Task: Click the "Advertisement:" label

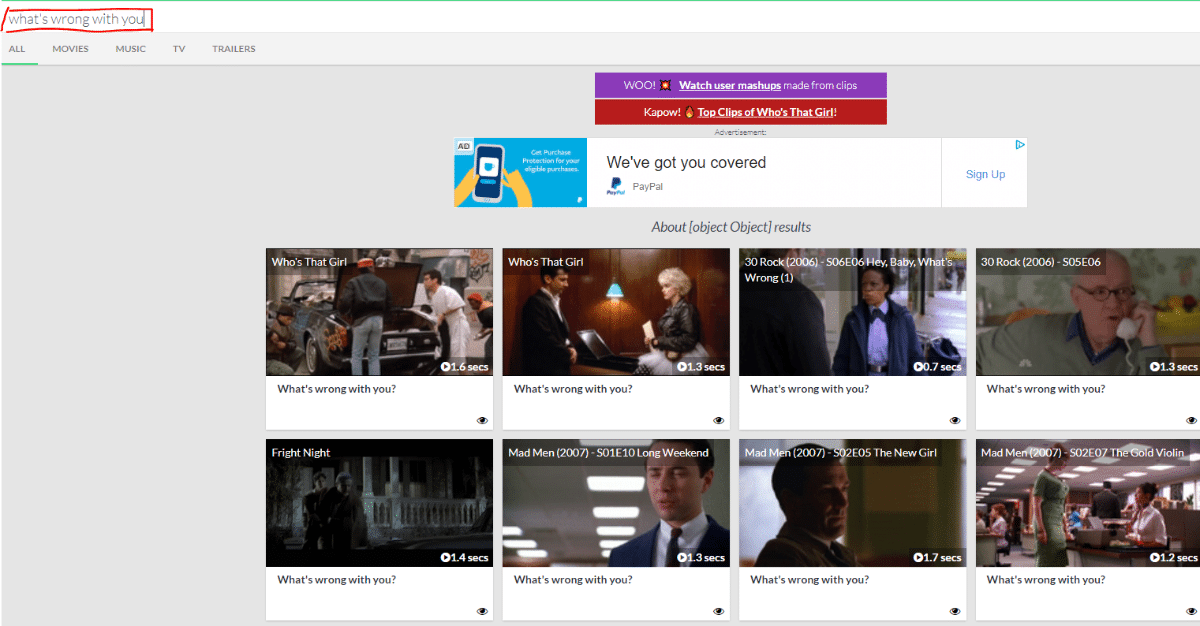Action: click(x=740, y=132)
